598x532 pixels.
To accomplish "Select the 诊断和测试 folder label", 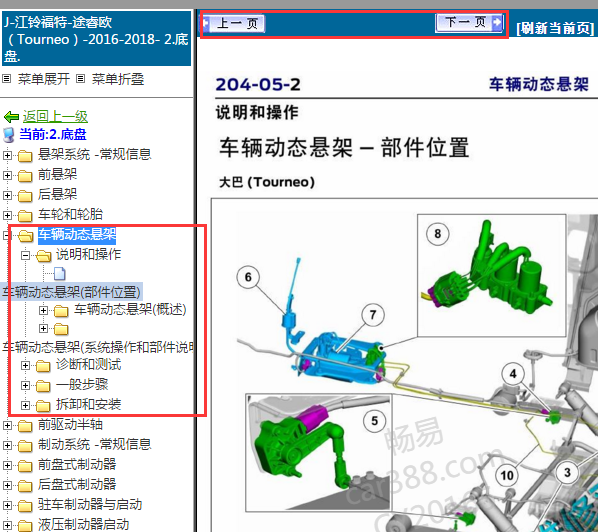I will (88, 365).
